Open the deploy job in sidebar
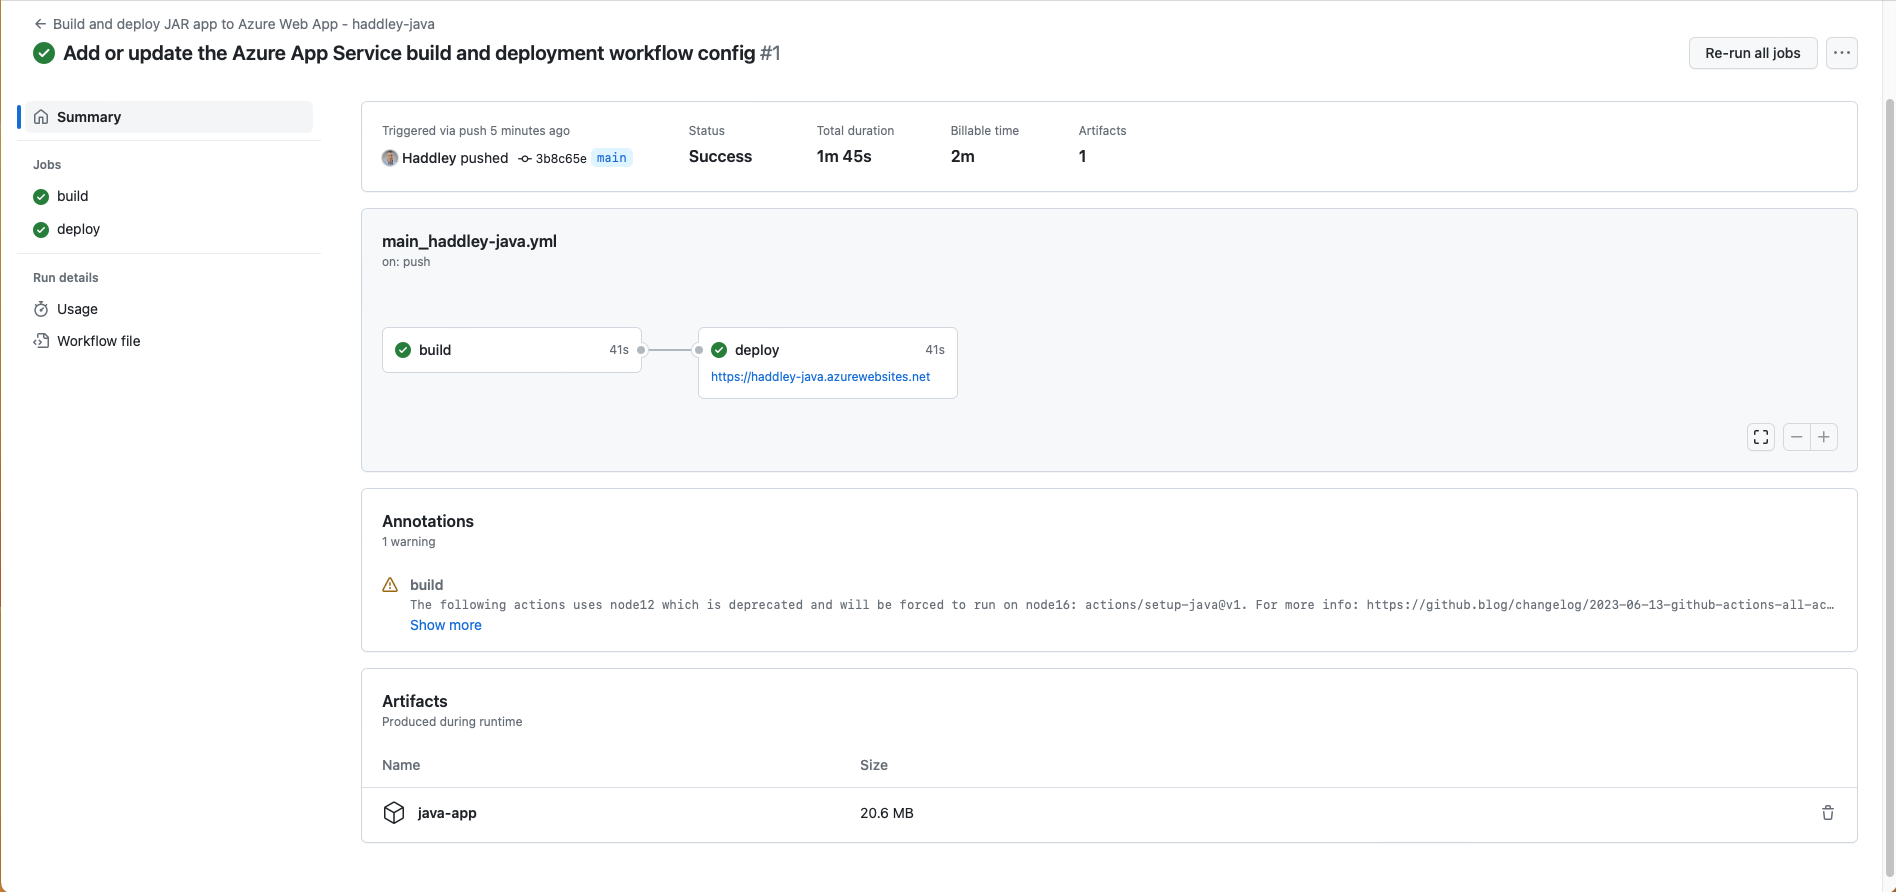This screenshot has width=1896, height=892. pyautogui.click(x=78, y=229)
